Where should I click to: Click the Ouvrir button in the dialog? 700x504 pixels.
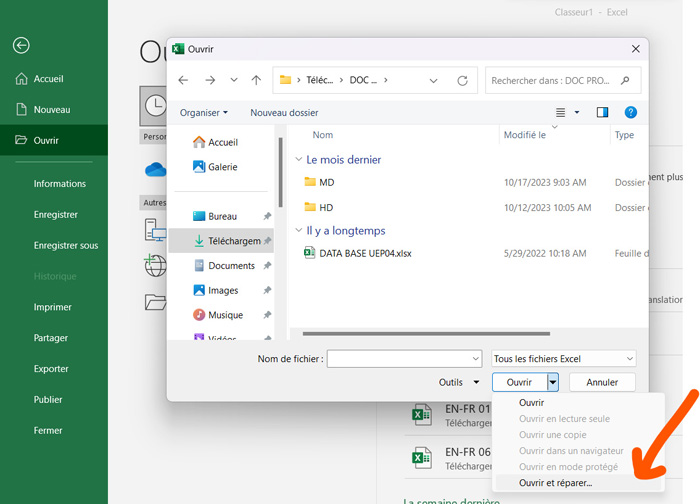pos(520,383)
